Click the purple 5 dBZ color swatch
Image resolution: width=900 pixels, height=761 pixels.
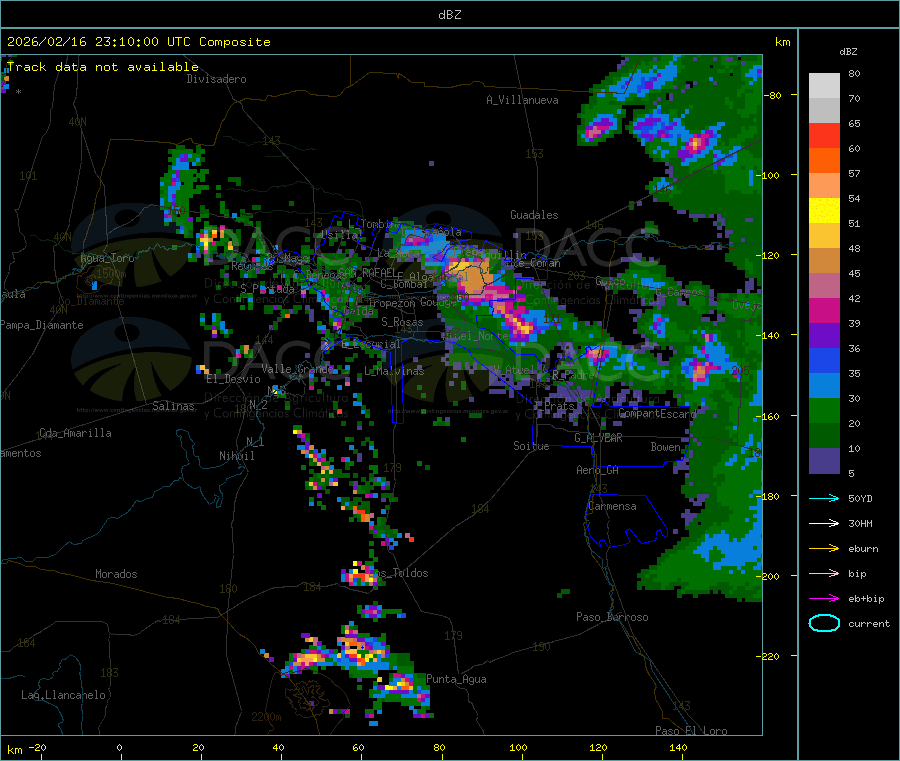click(824, 461)
